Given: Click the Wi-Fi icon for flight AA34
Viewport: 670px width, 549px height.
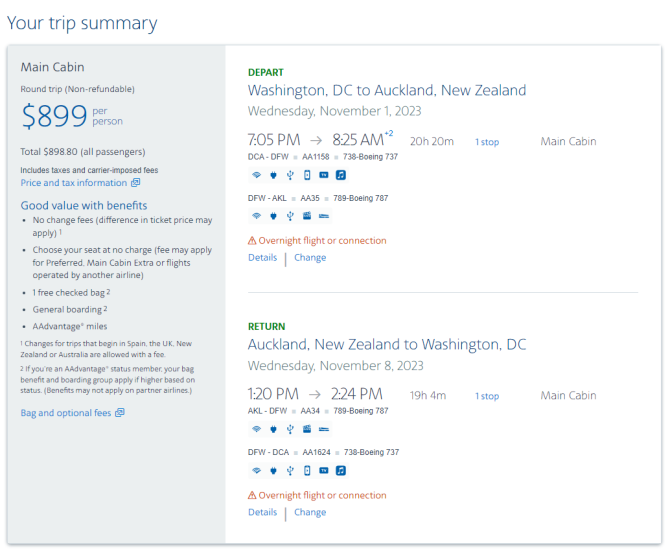Looking at the screenshot, I should point(256,429).
